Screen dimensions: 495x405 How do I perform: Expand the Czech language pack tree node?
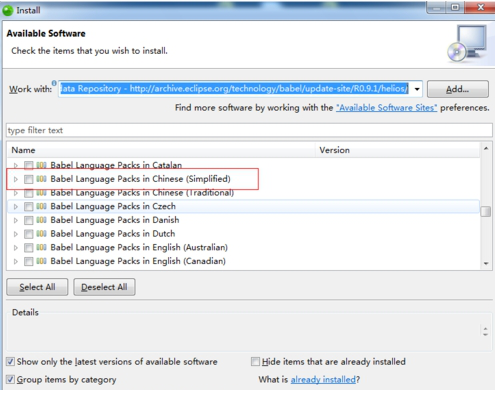(x=15, y=207)
